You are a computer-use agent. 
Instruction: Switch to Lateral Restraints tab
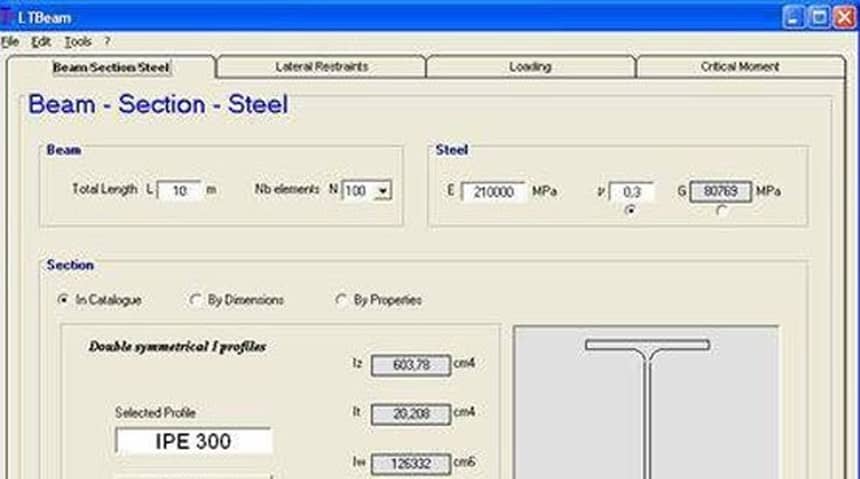point(321,67)
